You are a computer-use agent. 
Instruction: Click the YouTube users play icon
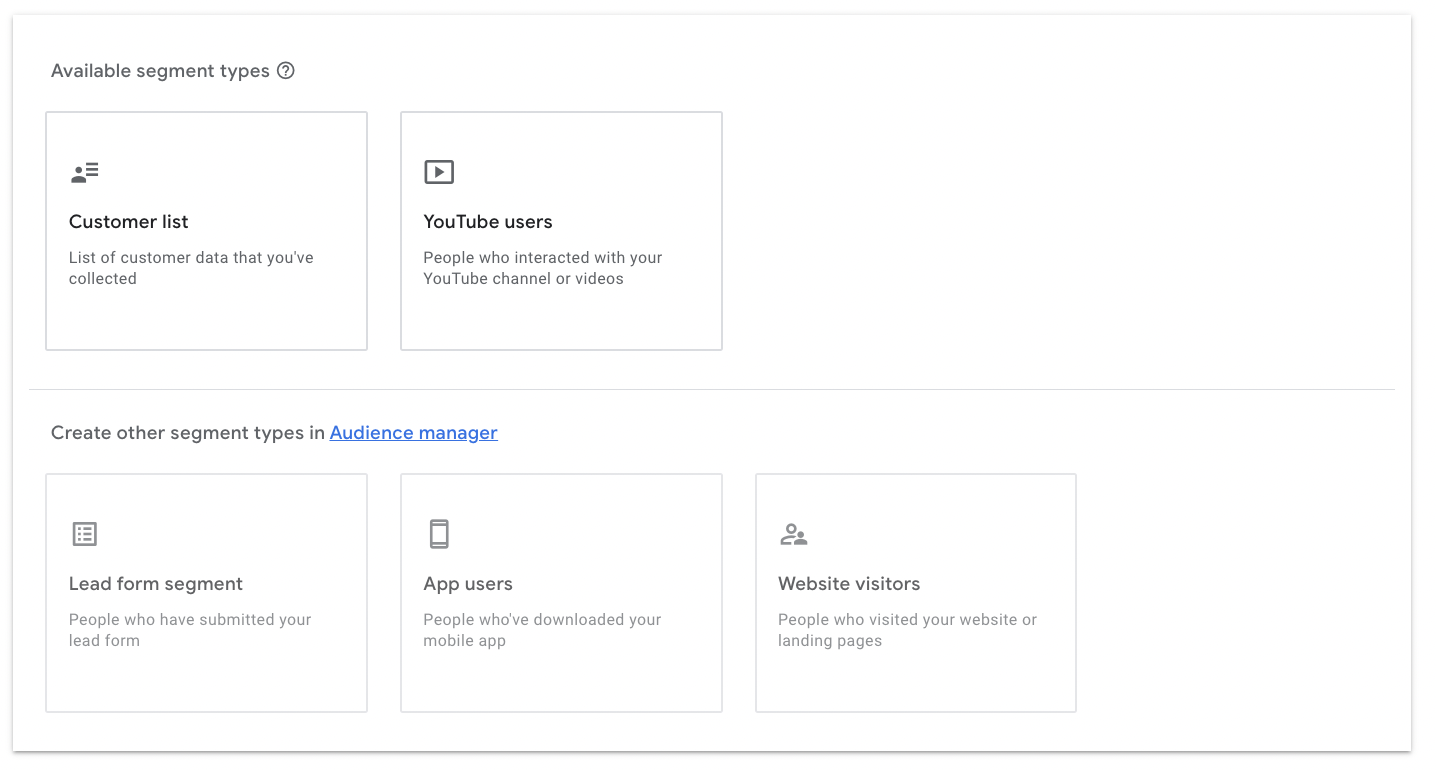tap(439, 172)
